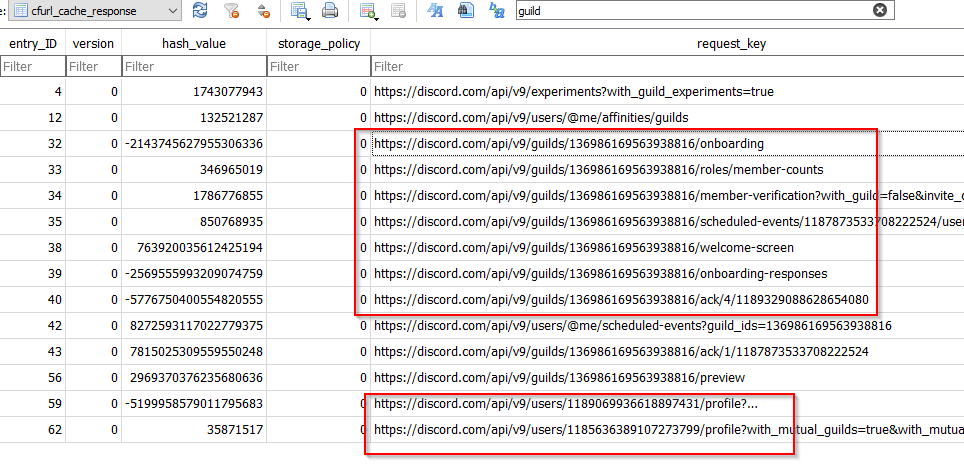
Task: Open find with the binoculars icon
Action: [x=466, y=10]
